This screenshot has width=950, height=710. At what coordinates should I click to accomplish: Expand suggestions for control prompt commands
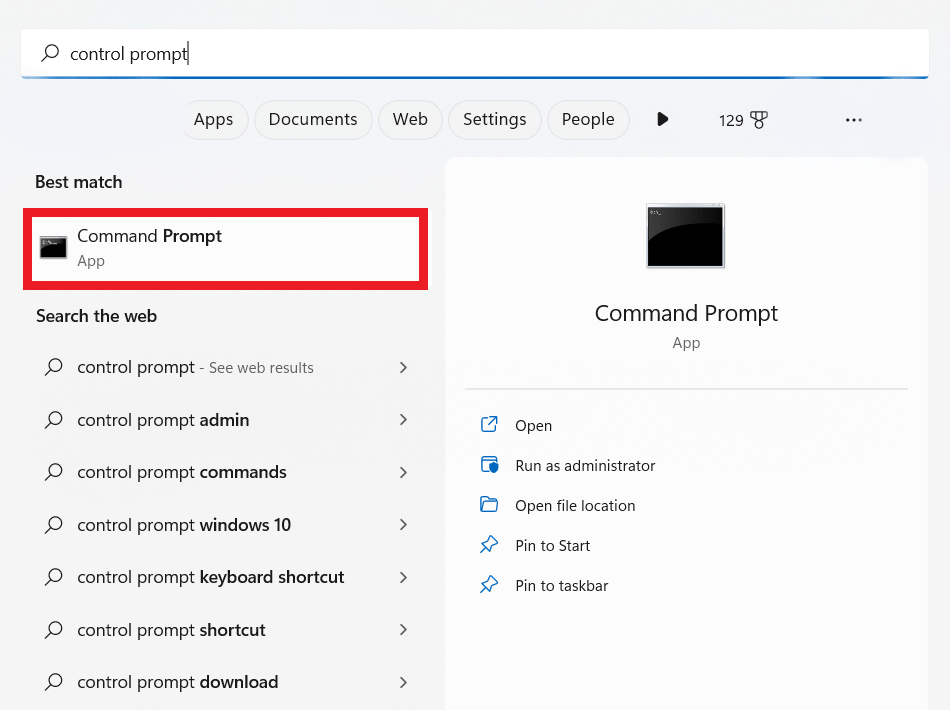pos(403,472)
